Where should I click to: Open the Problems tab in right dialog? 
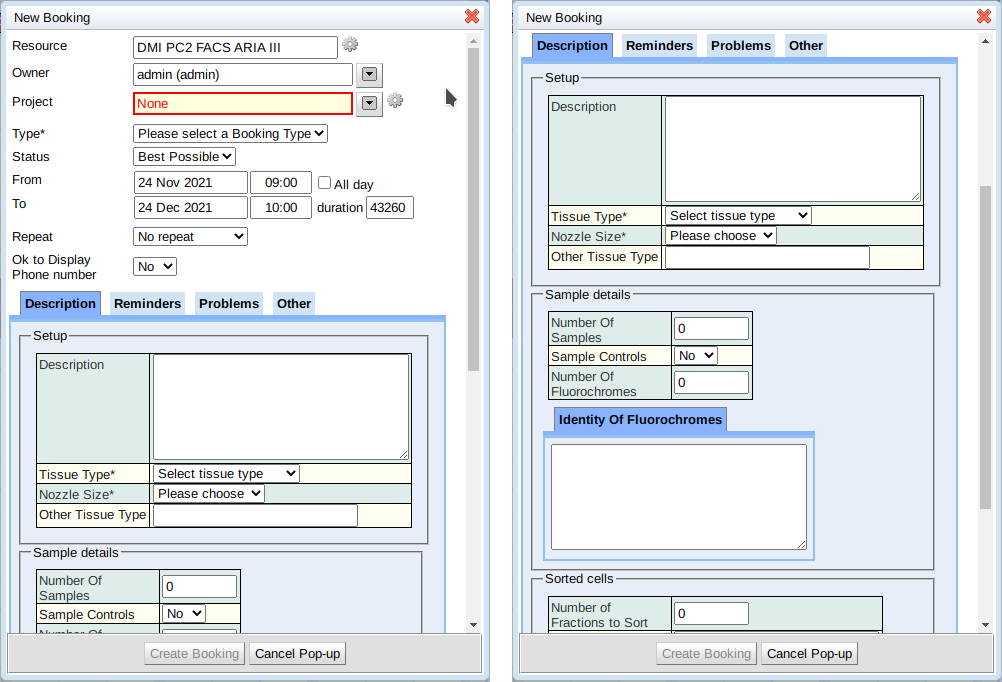(741, 46)
